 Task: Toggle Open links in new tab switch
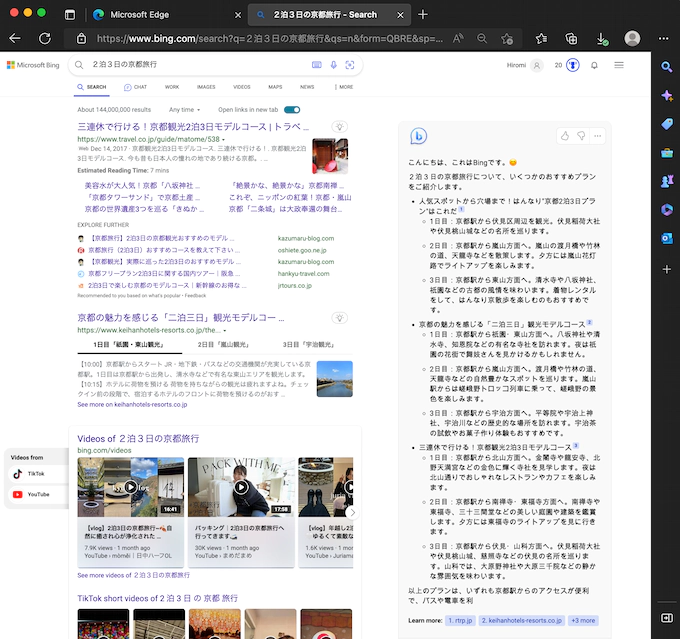pos(292,110)
